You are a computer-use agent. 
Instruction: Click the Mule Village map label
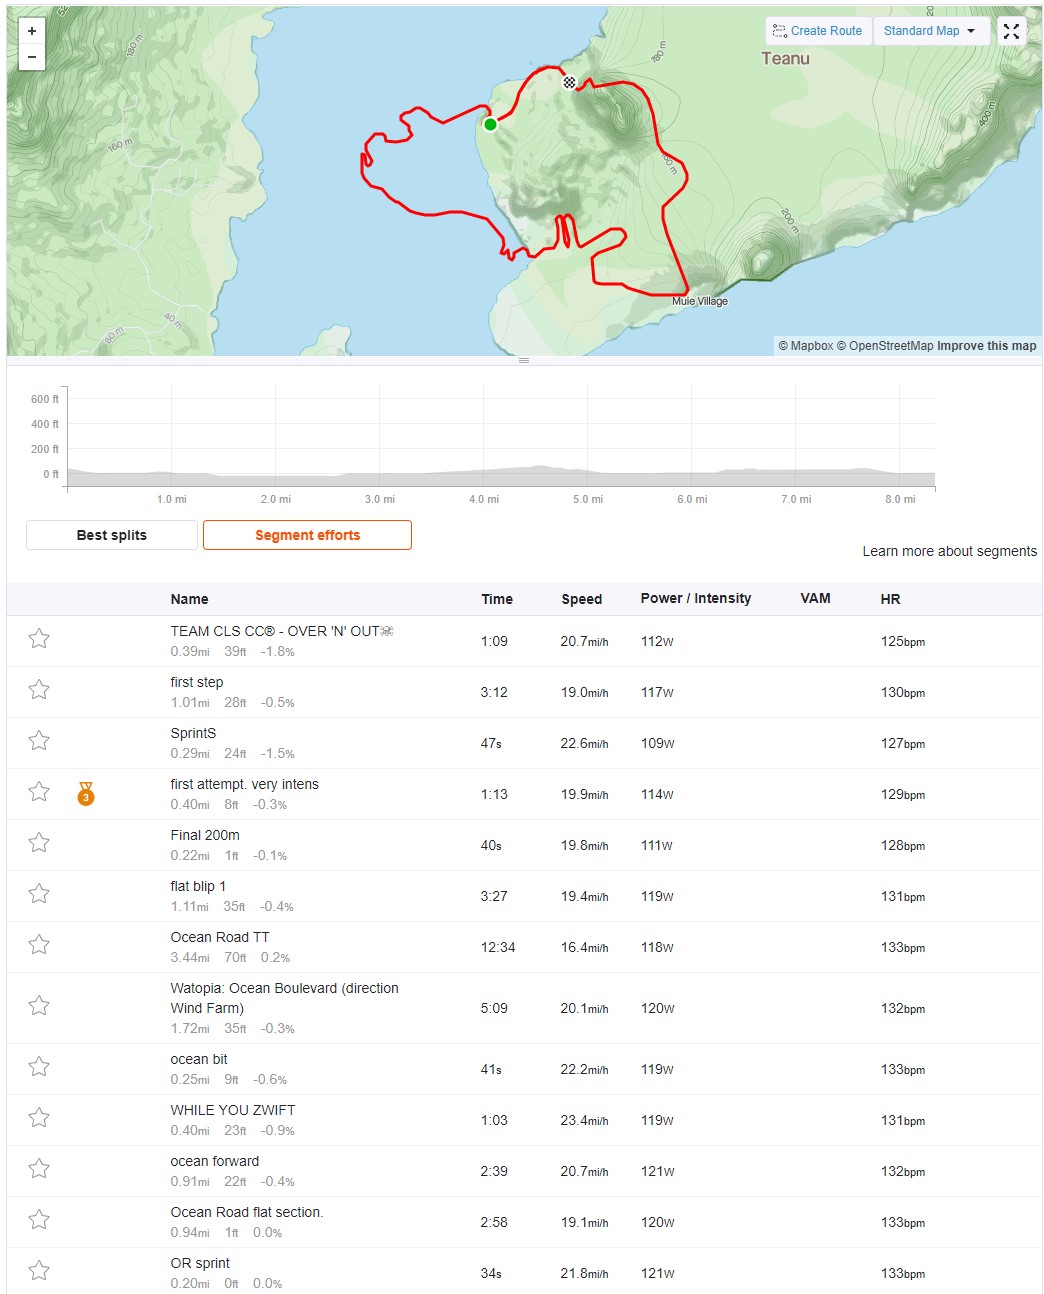point(700,301)
